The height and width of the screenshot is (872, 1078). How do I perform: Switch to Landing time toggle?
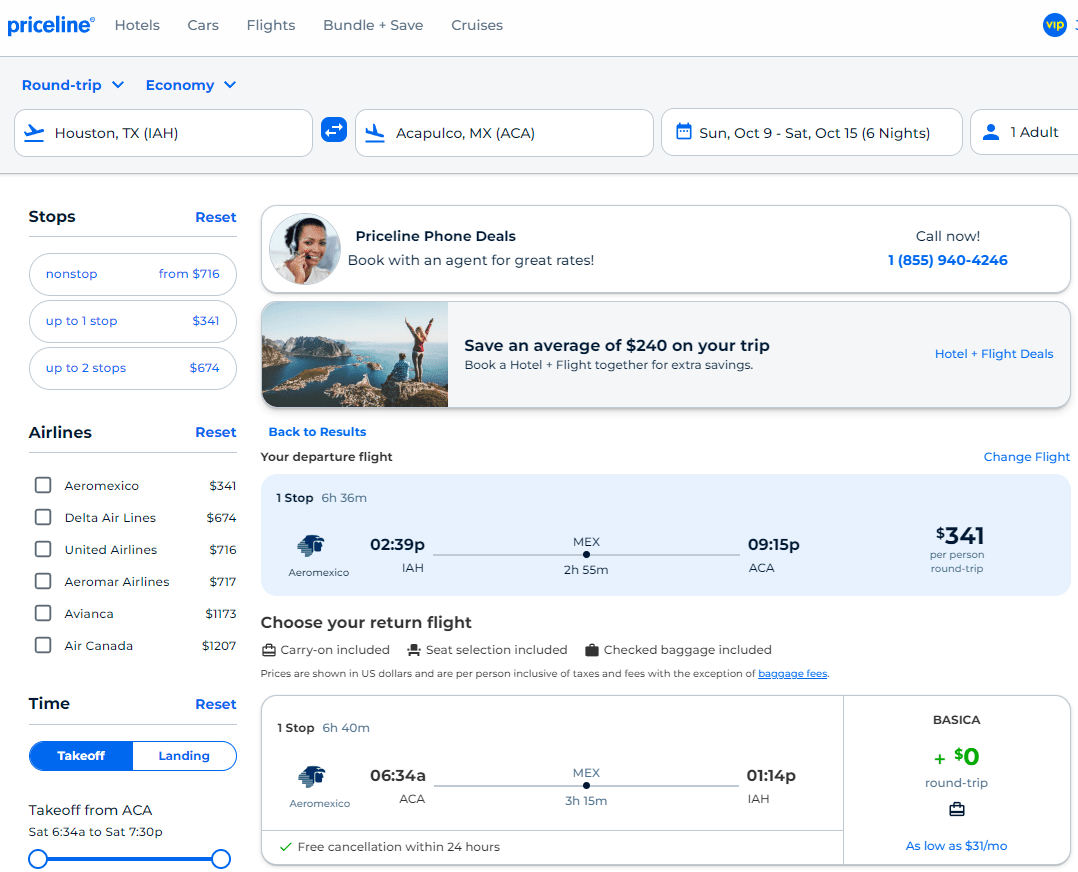click(x=184, y=756)
